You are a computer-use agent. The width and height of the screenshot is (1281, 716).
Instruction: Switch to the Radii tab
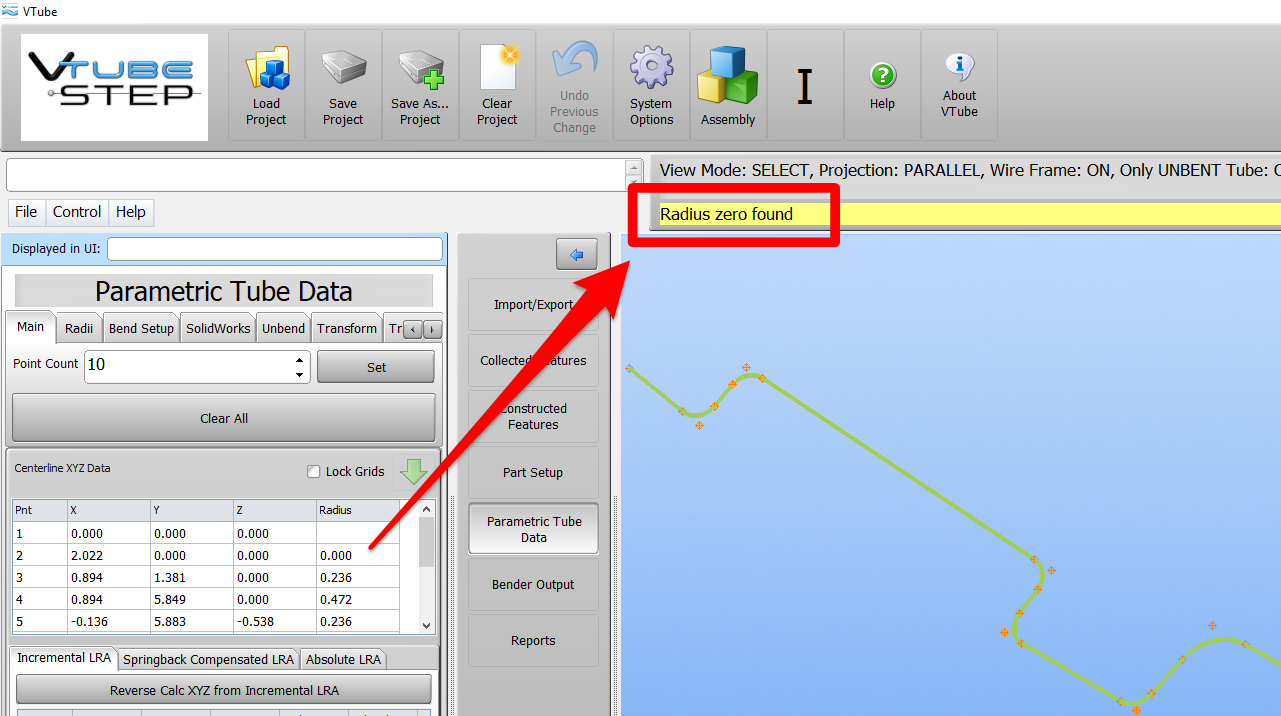point(79,328)
